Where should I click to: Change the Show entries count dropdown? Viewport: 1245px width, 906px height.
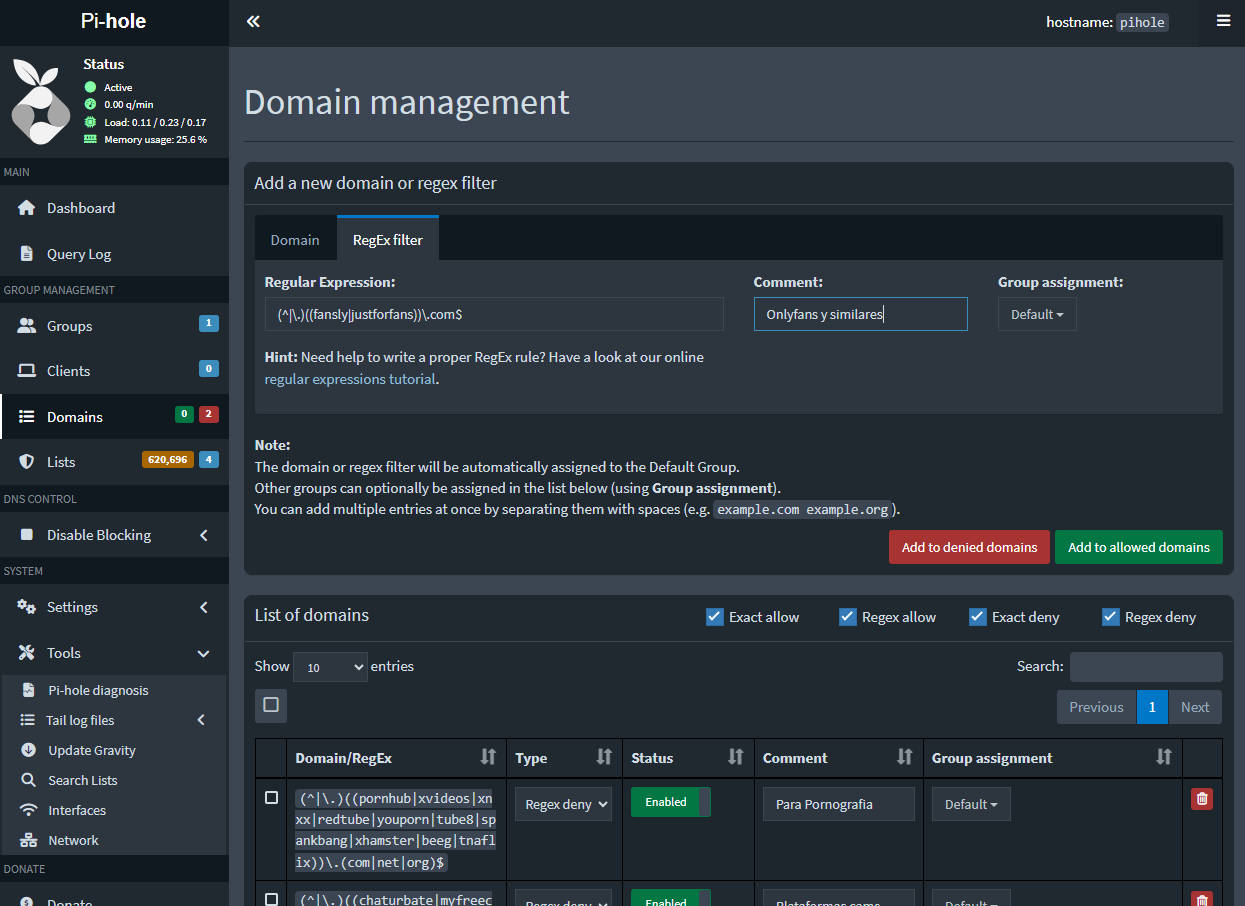pos(330,667)
